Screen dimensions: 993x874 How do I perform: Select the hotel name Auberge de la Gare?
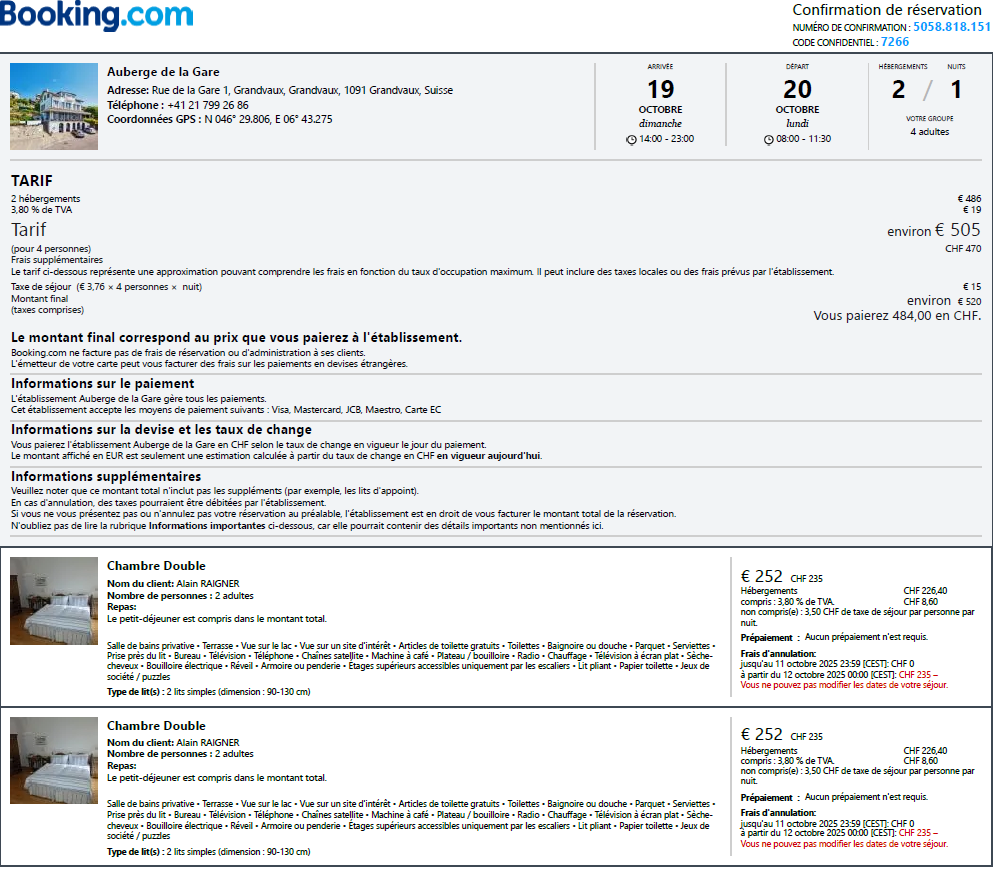(x=163, y=72)
